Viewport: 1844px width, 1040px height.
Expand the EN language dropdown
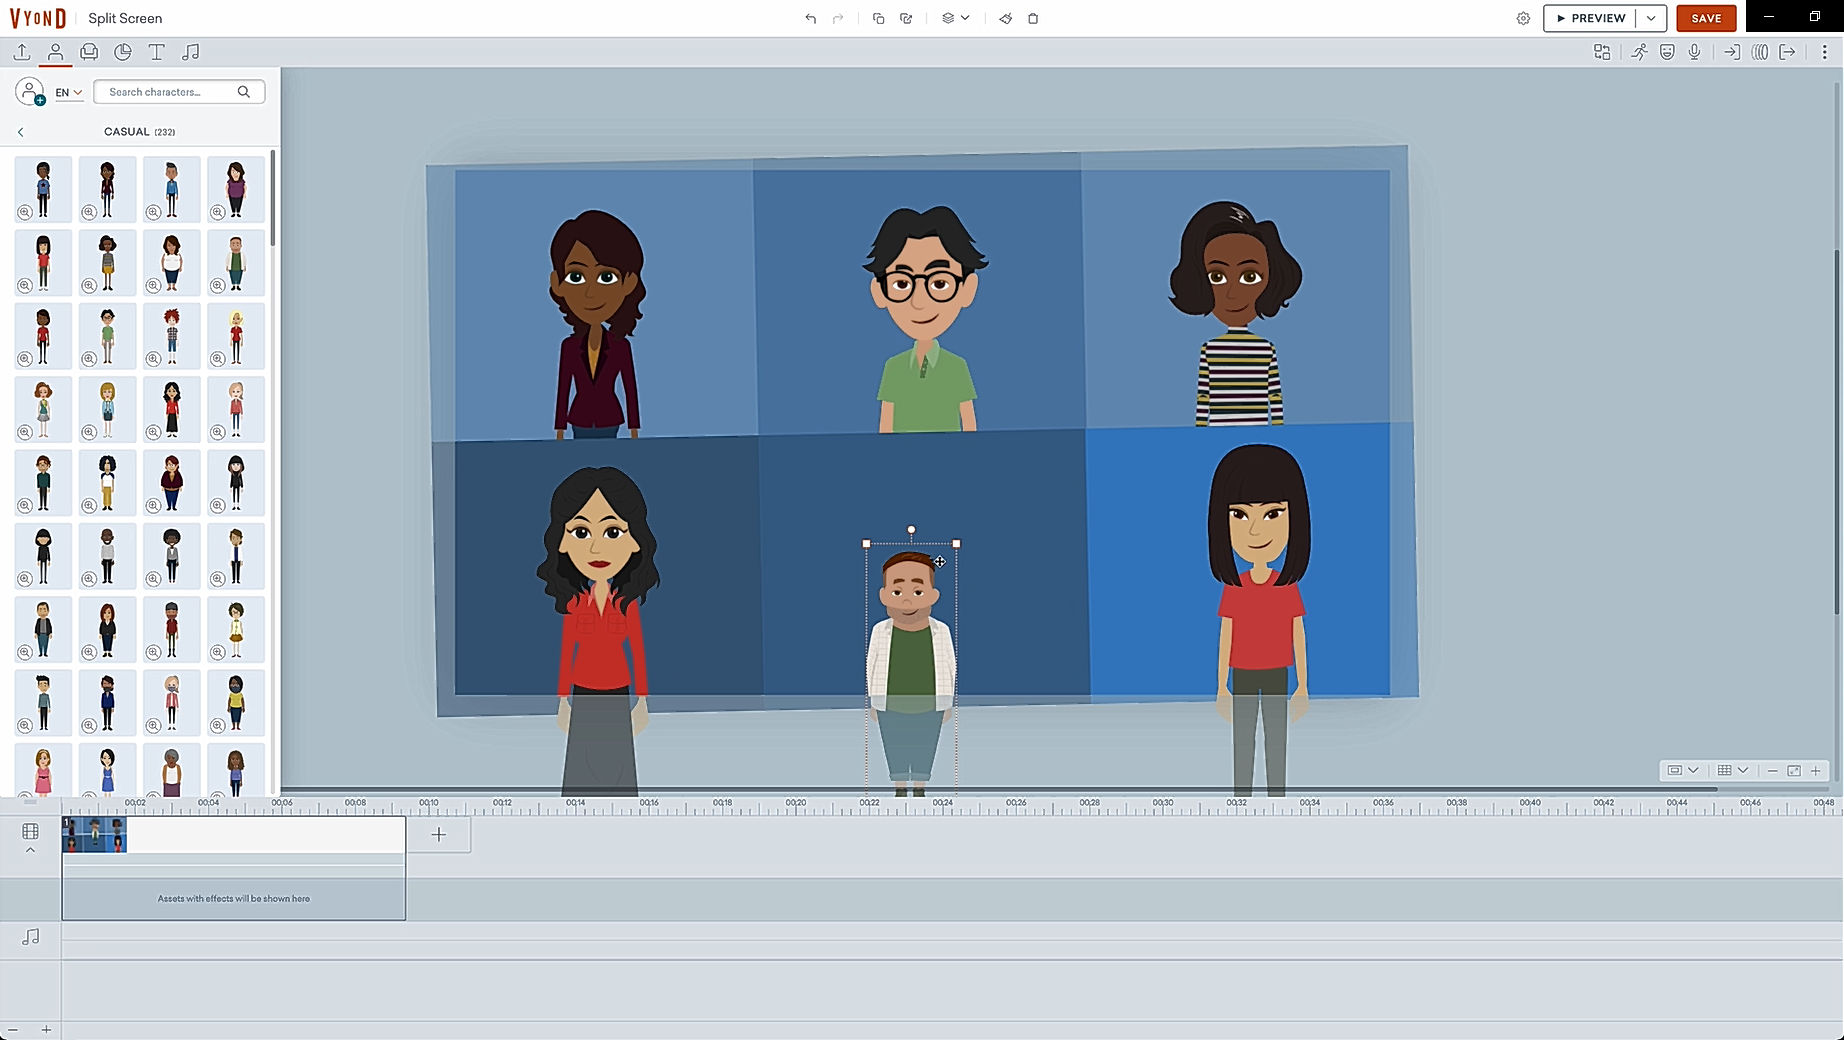pos(68,92)
